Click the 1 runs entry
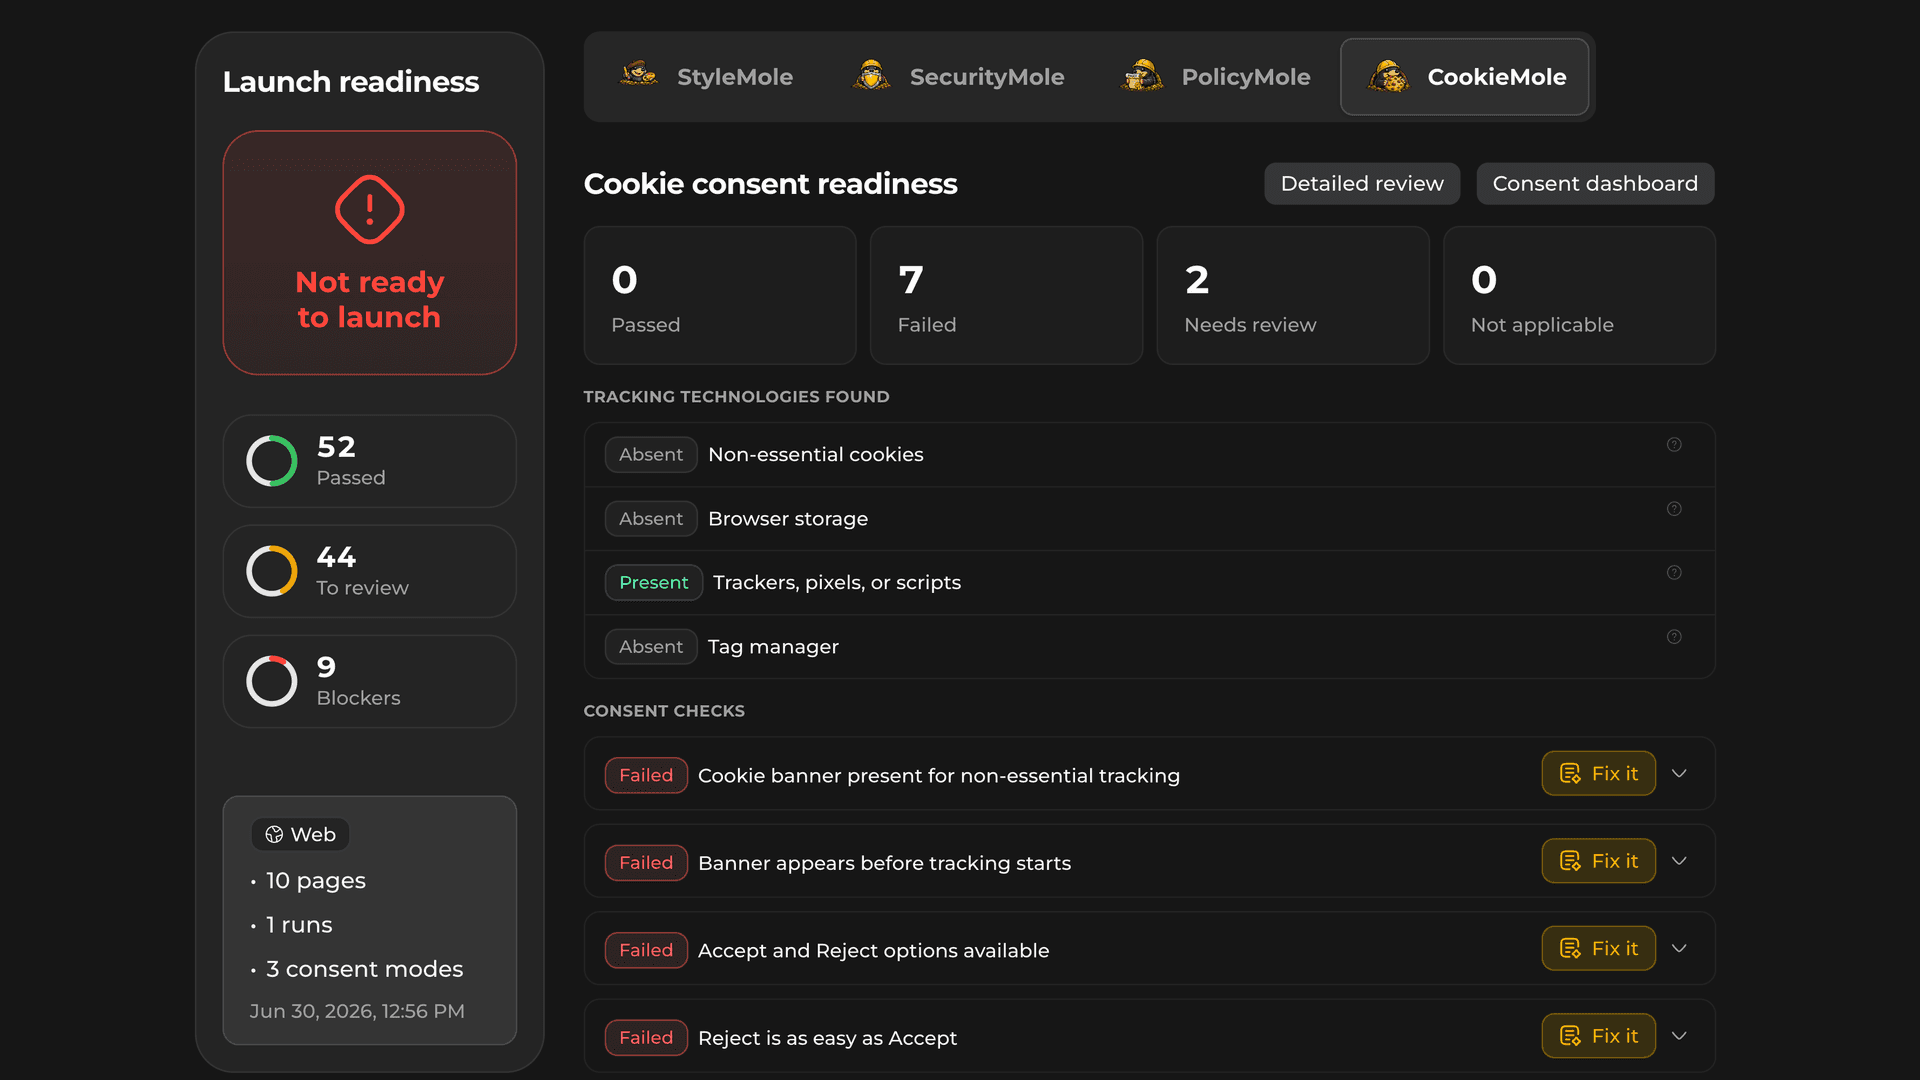The width and height of the screenshot is (1920, 1080). click(299, 925)
